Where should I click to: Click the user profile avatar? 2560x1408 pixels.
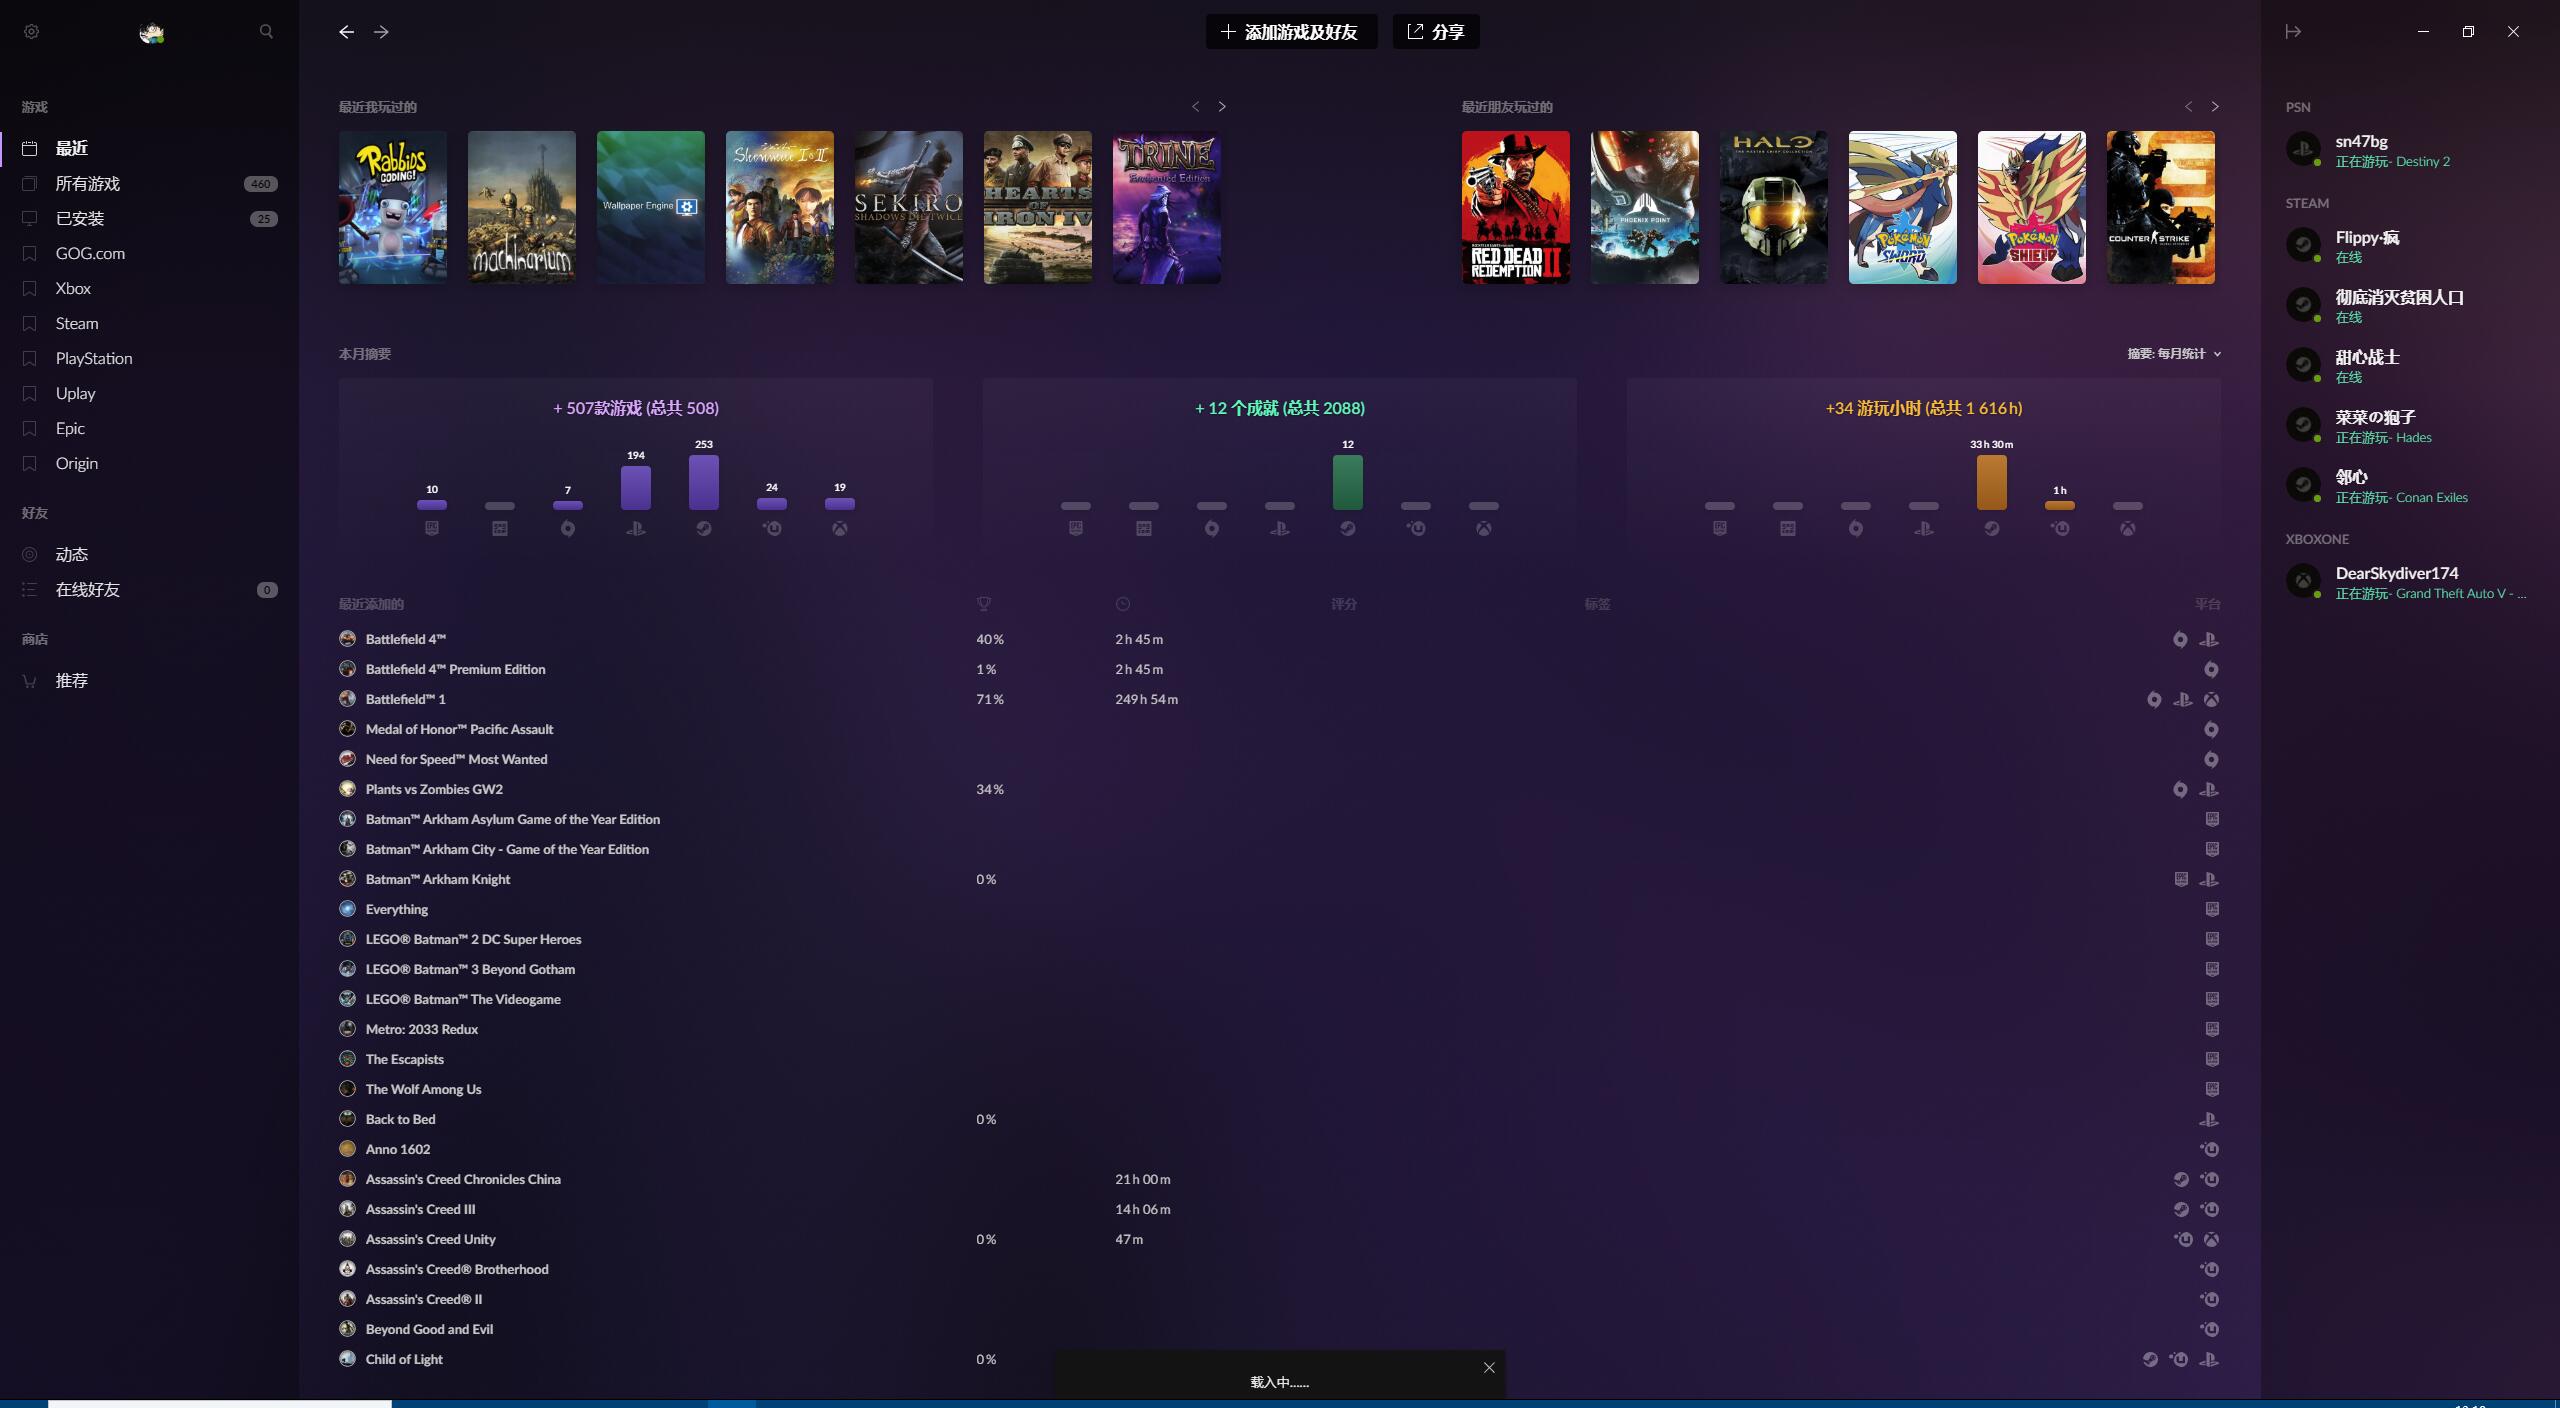click(x=152, y=32)
